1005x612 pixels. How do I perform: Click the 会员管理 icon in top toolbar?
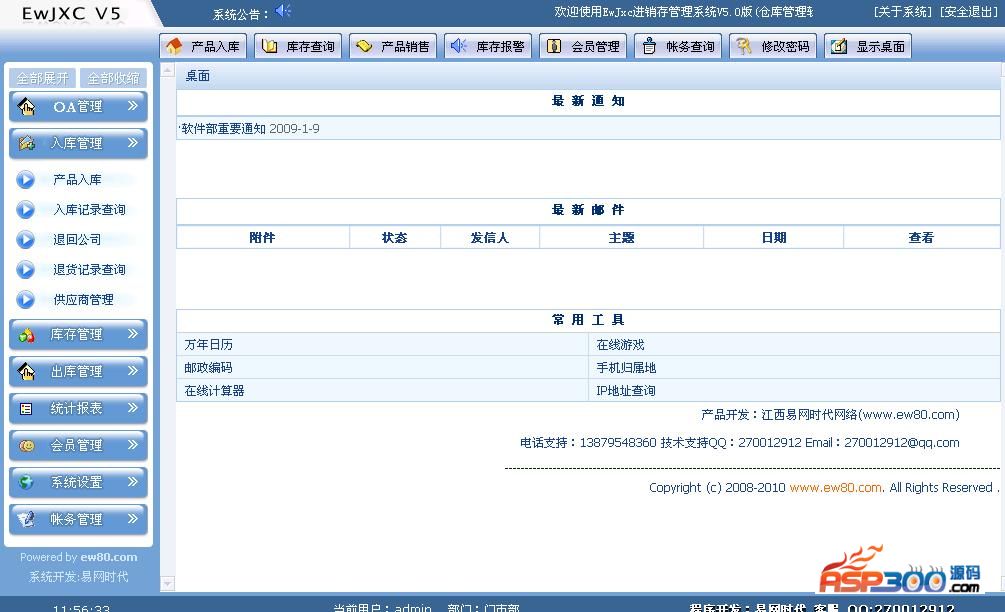pos(553,47)
